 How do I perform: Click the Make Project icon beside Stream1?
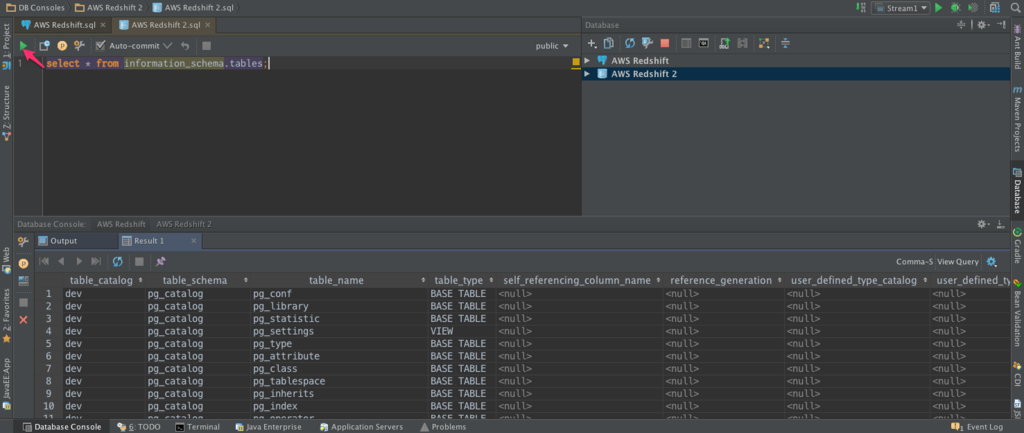(860, 8)
